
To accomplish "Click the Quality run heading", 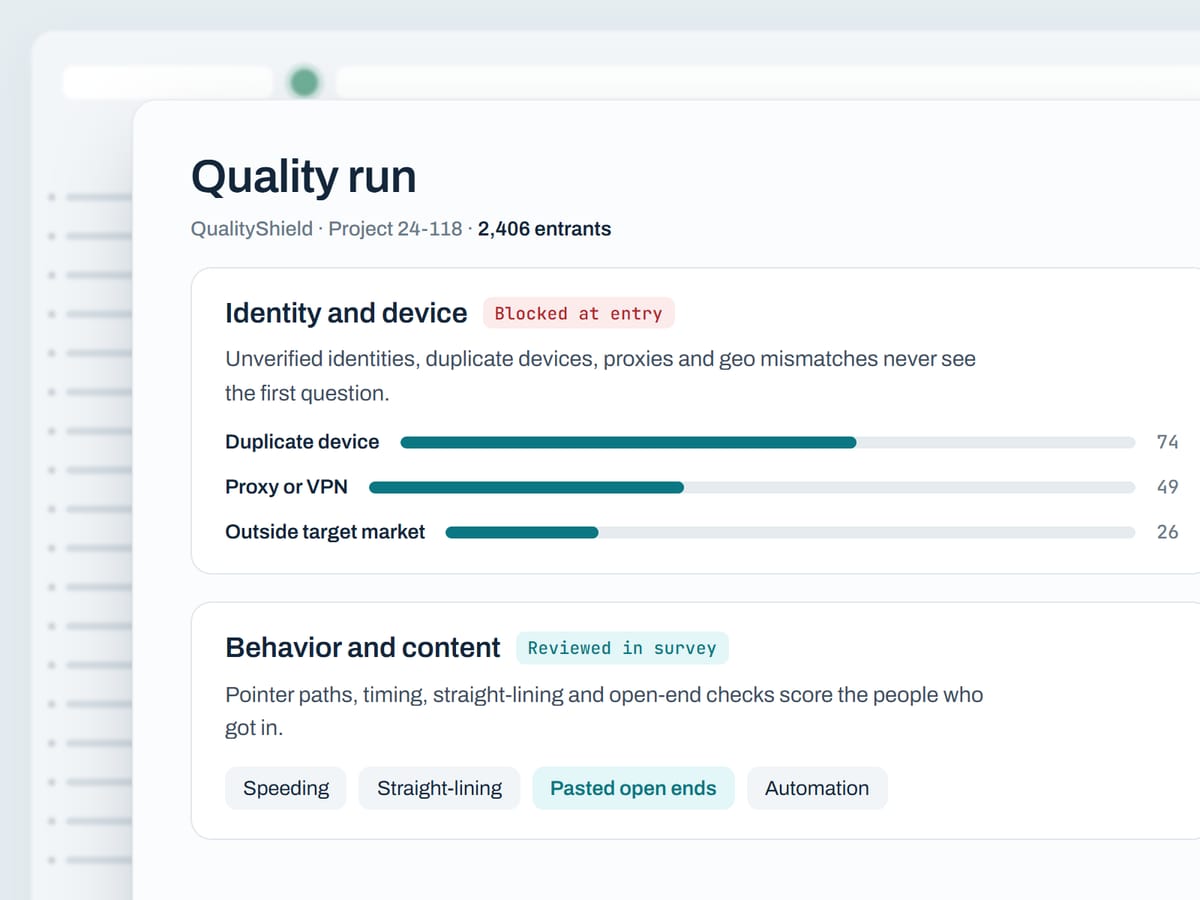I will coord(303,177).
